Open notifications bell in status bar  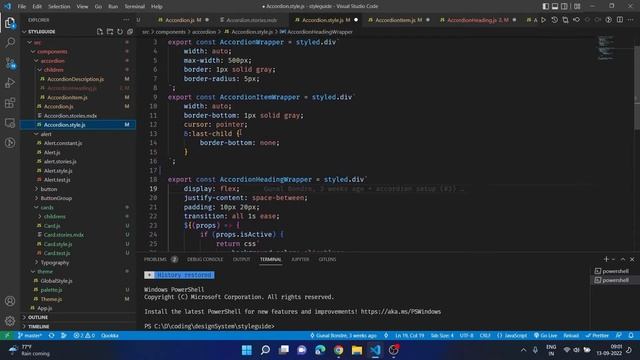[x=631, y=336]
